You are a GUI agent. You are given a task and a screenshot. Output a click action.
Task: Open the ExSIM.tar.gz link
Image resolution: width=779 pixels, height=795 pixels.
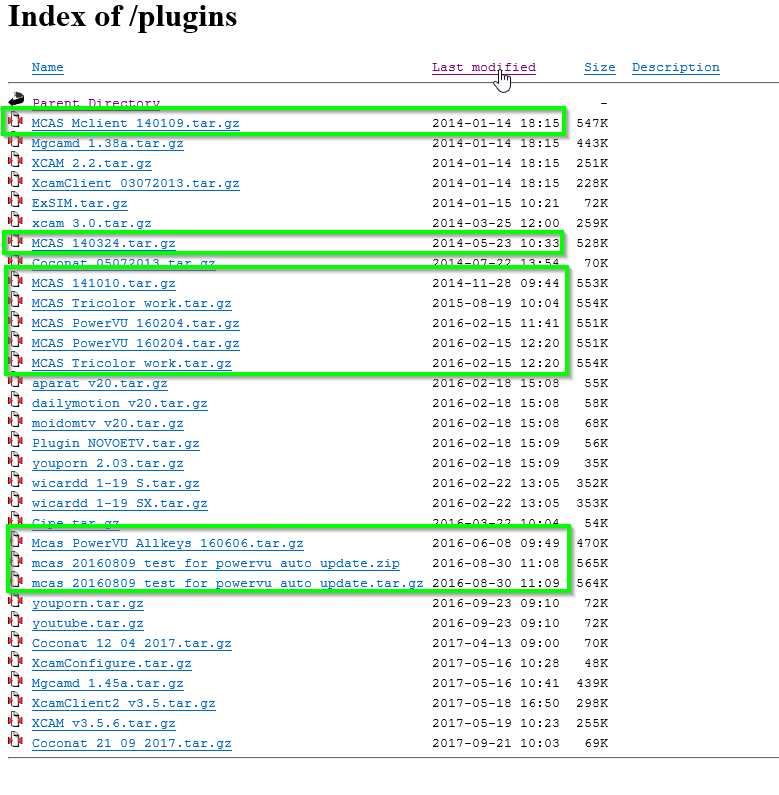click(80, 203)
